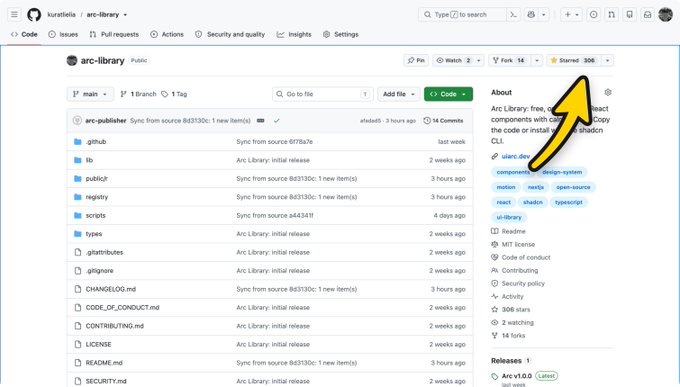Open the Add file dropdown
The width and height of the screenshot is (680, 387).
[399, 94]
